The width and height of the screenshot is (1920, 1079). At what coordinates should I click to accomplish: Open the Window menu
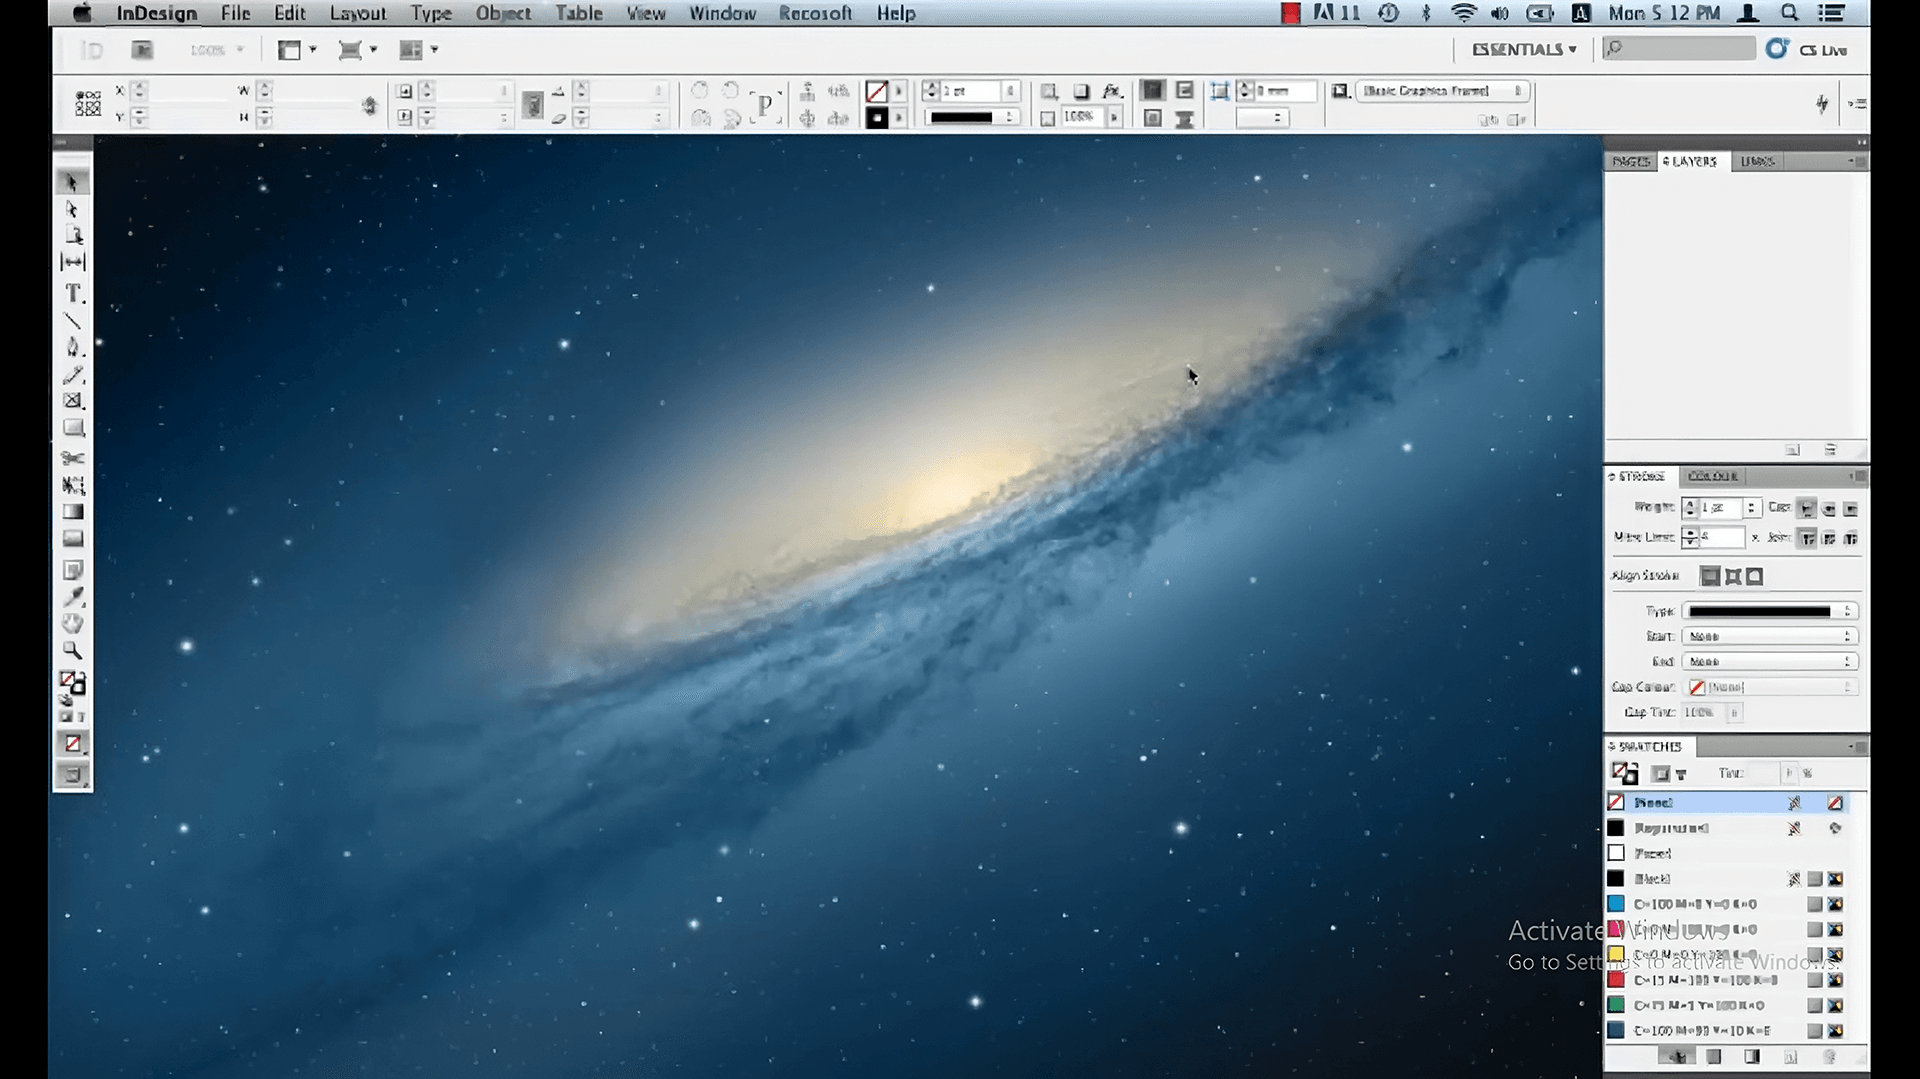pos(722,13)
